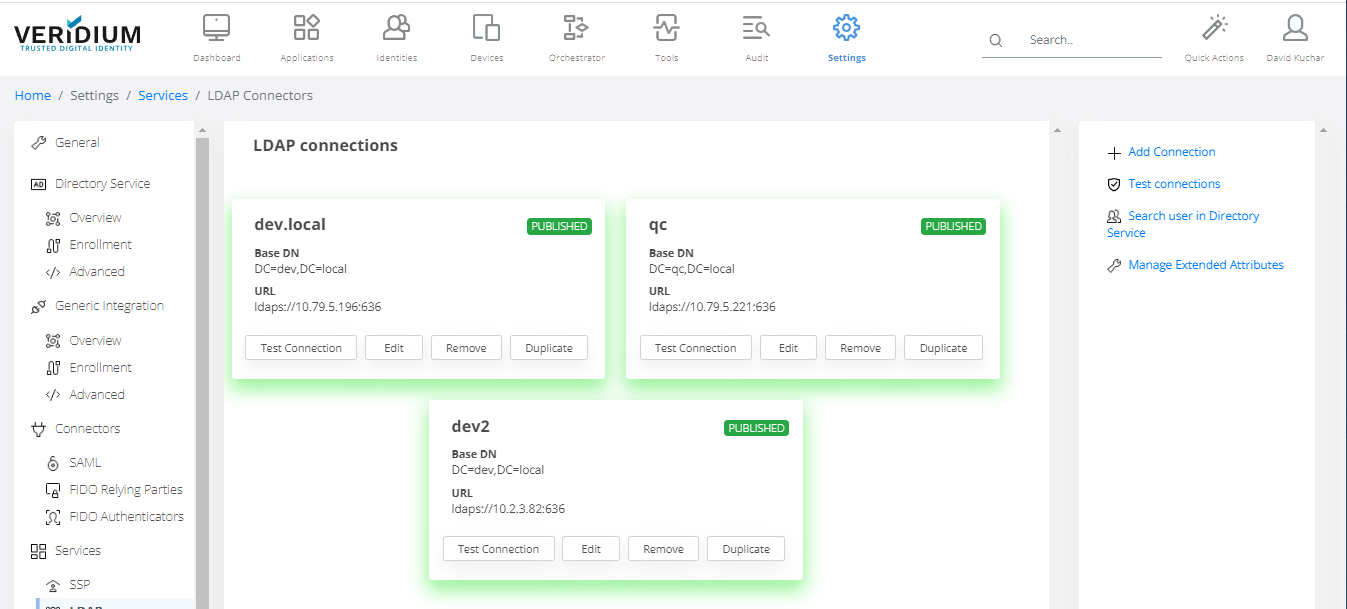Focus the Search input field
1347x609 pixels.
coord(1090,40)
